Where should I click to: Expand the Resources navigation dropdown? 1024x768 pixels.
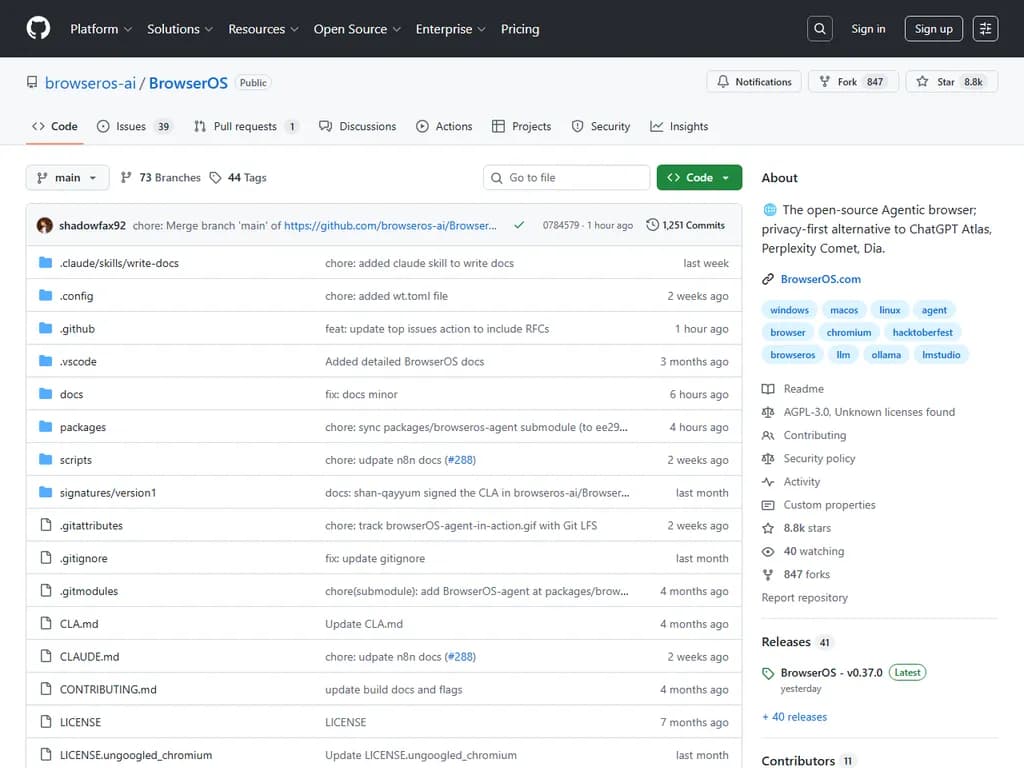click(x=262, y=29)
